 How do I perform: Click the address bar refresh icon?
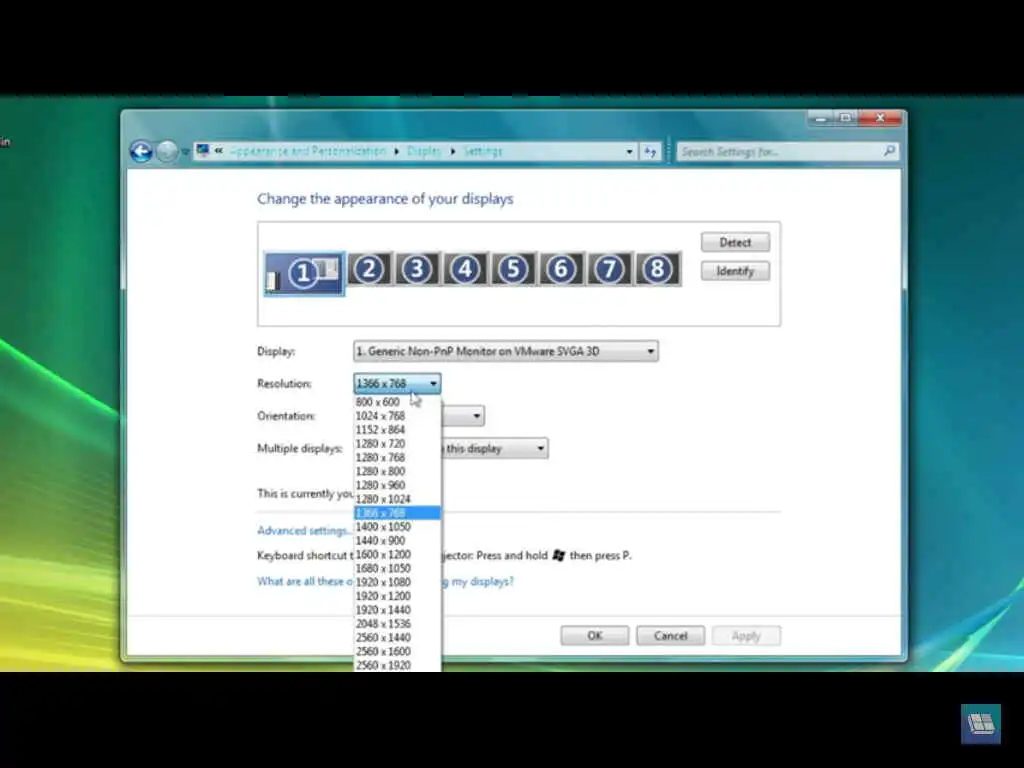click(650, 152)
